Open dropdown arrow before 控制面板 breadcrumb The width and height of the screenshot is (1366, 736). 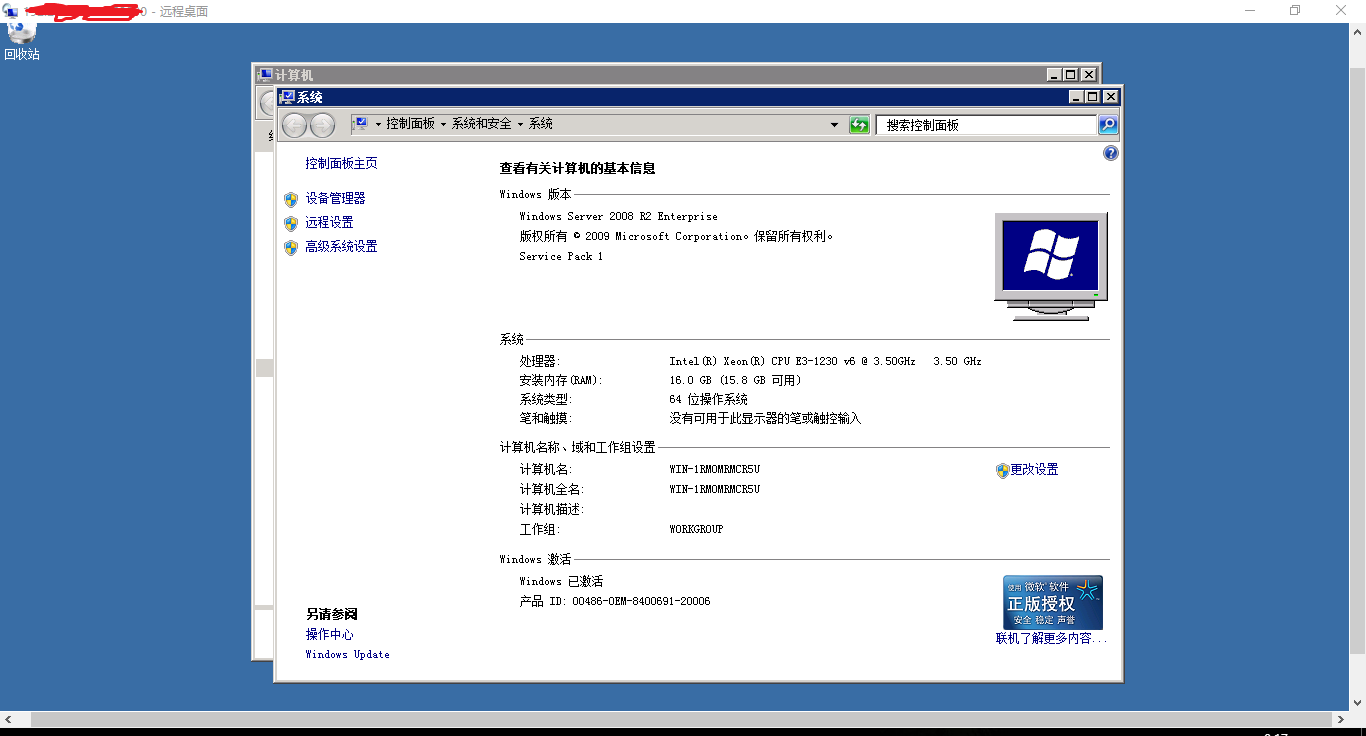click(378, 124)
